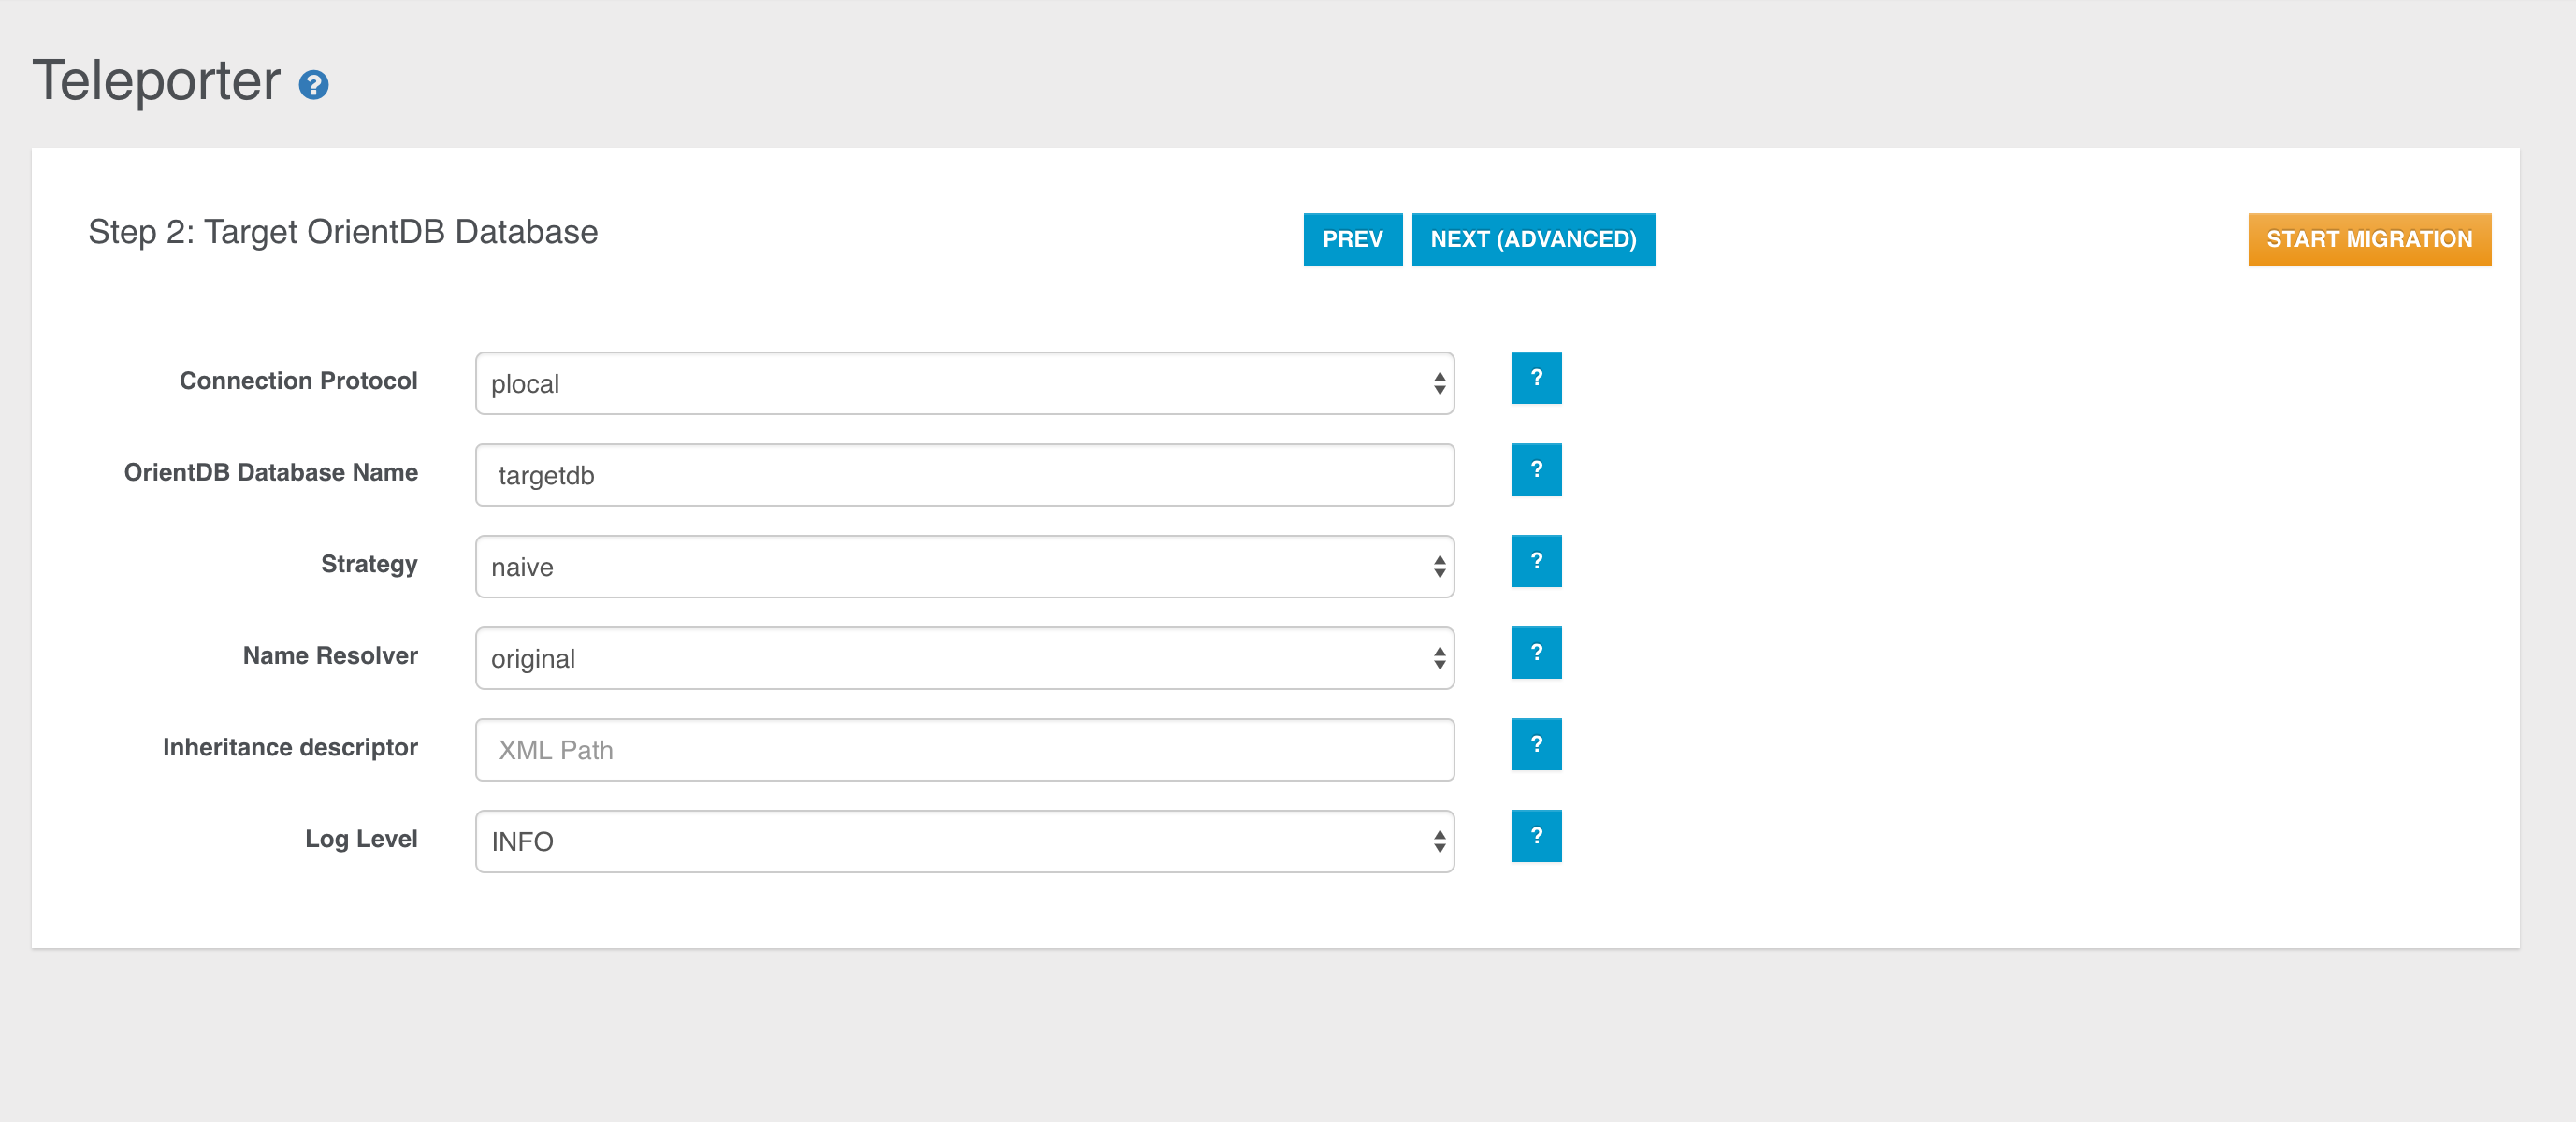The height and width of the screenshot is (1122, 2576).
Task: Open Name Resolver dropdown set to original
Action: [964, 659]
